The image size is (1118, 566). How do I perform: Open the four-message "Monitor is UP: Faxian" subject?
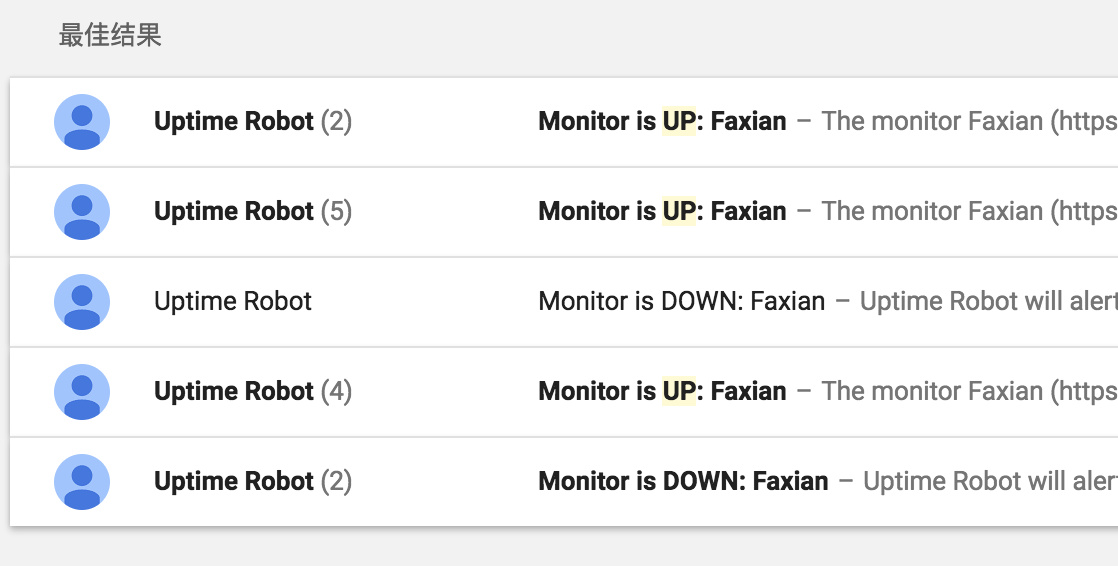662,392
